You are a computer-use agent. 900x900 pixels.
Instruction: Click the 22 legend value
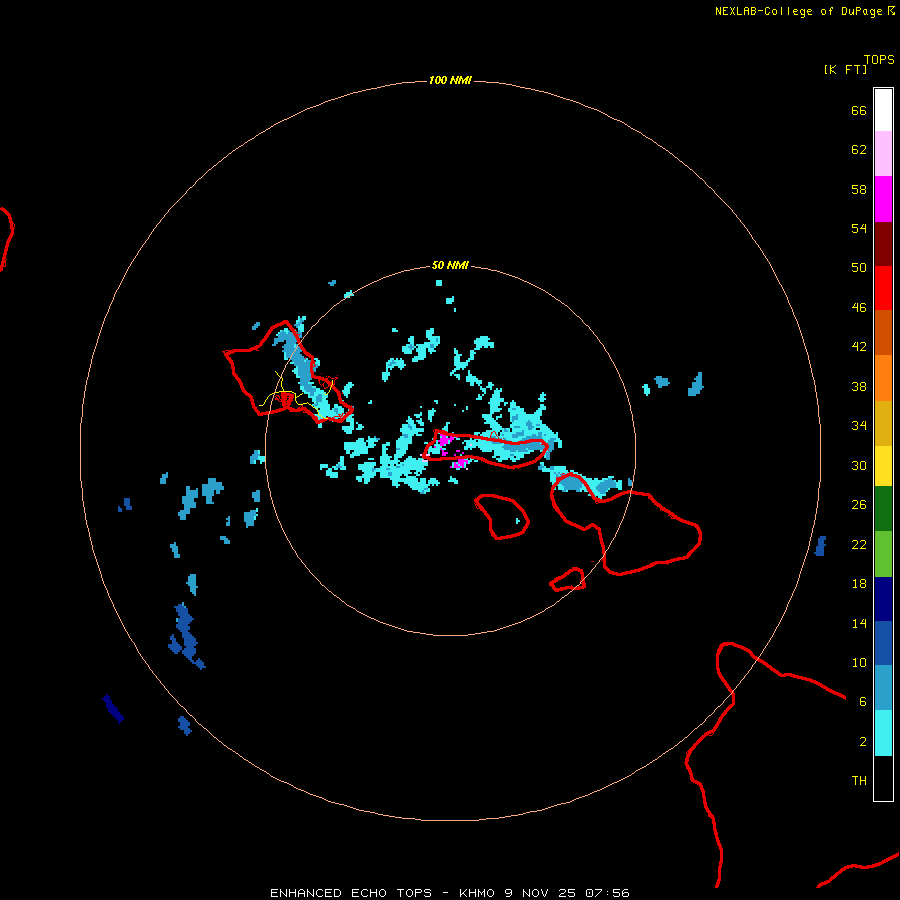[859, 544]
